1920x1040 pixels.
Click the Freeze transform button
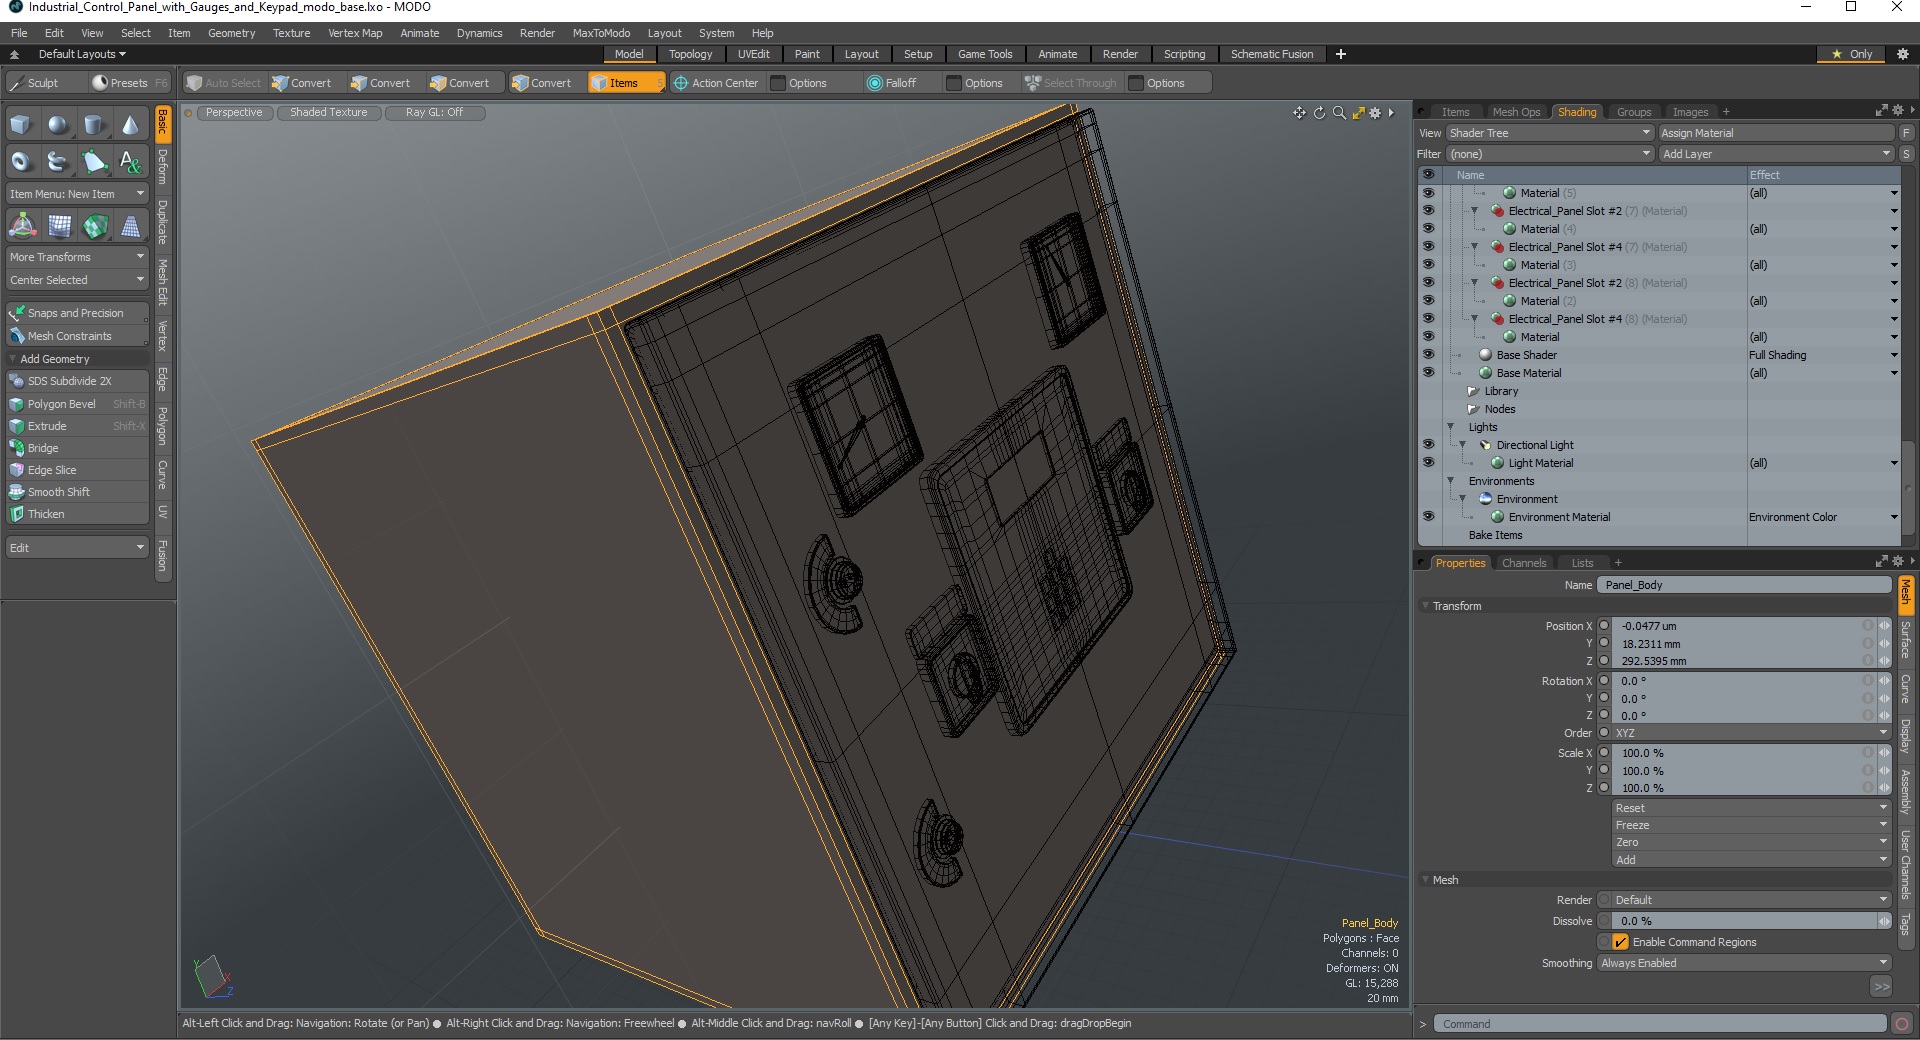(x=1751, y=825)
